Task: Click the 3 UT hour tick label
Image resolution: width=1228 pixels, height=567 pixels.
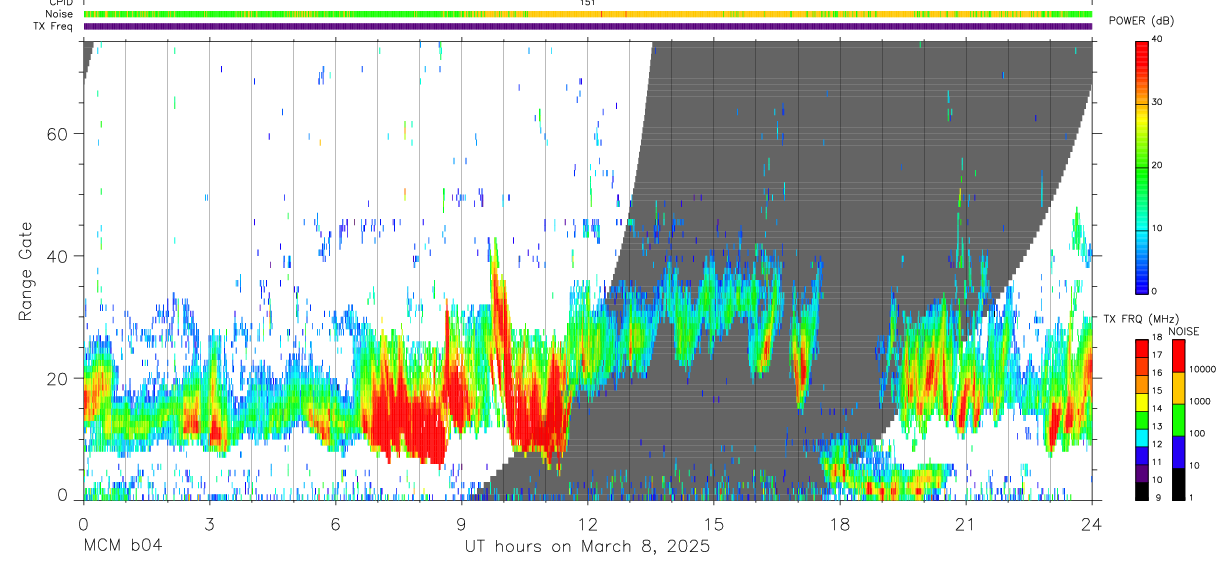Action: tap(209, 523)
